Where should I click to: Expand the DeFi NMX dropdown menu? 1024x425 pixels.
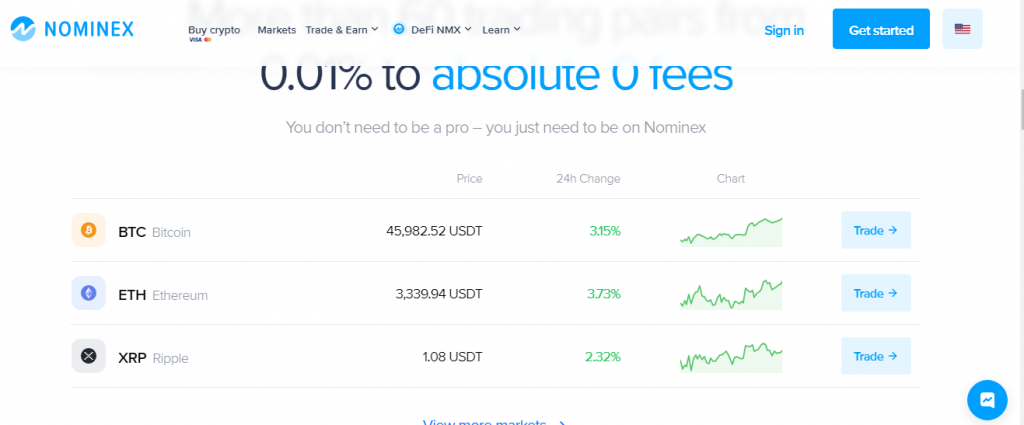coord(432,29)
